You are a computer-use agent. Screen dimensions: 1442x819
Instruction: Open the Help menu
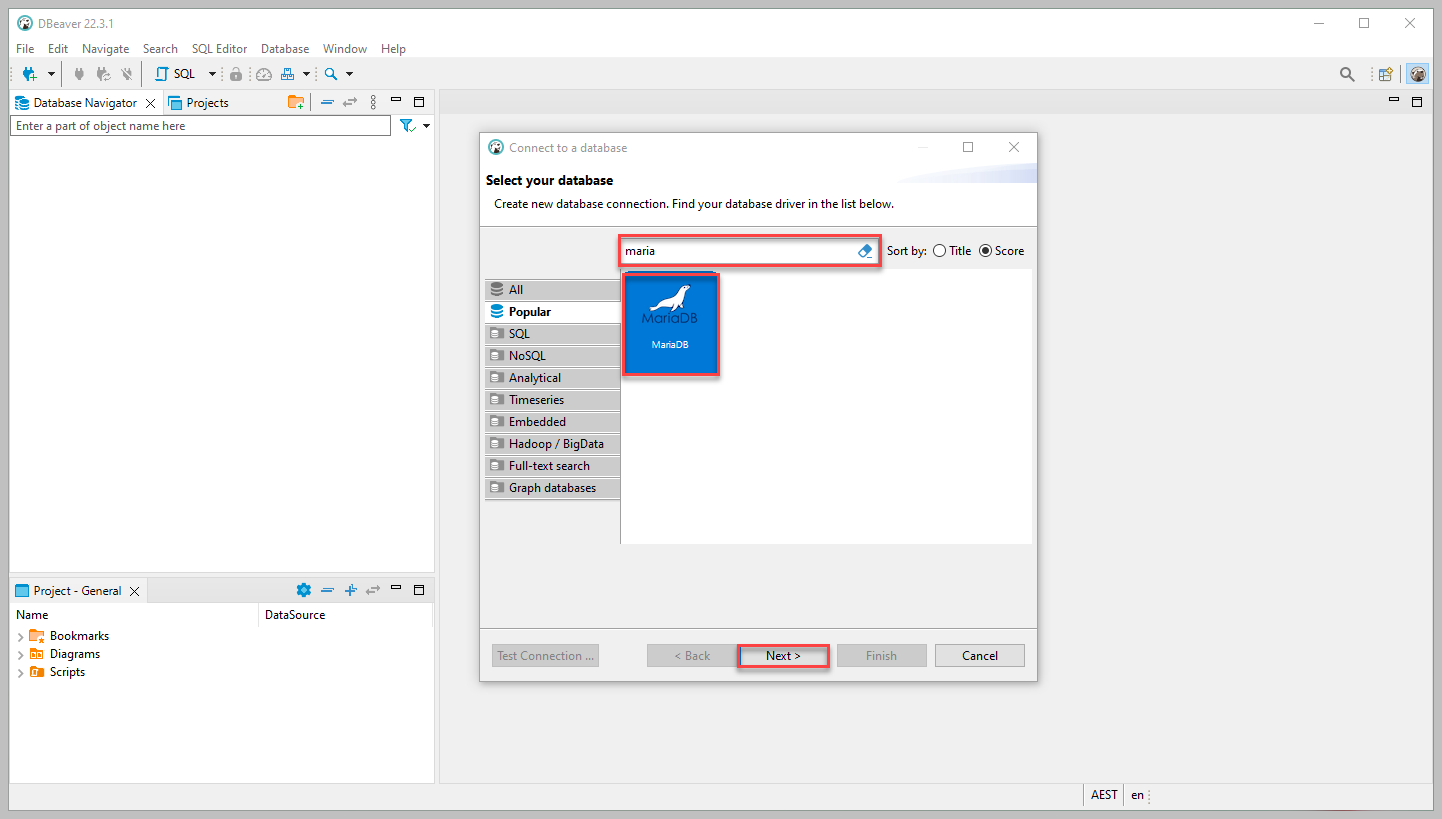click(394, 49)
